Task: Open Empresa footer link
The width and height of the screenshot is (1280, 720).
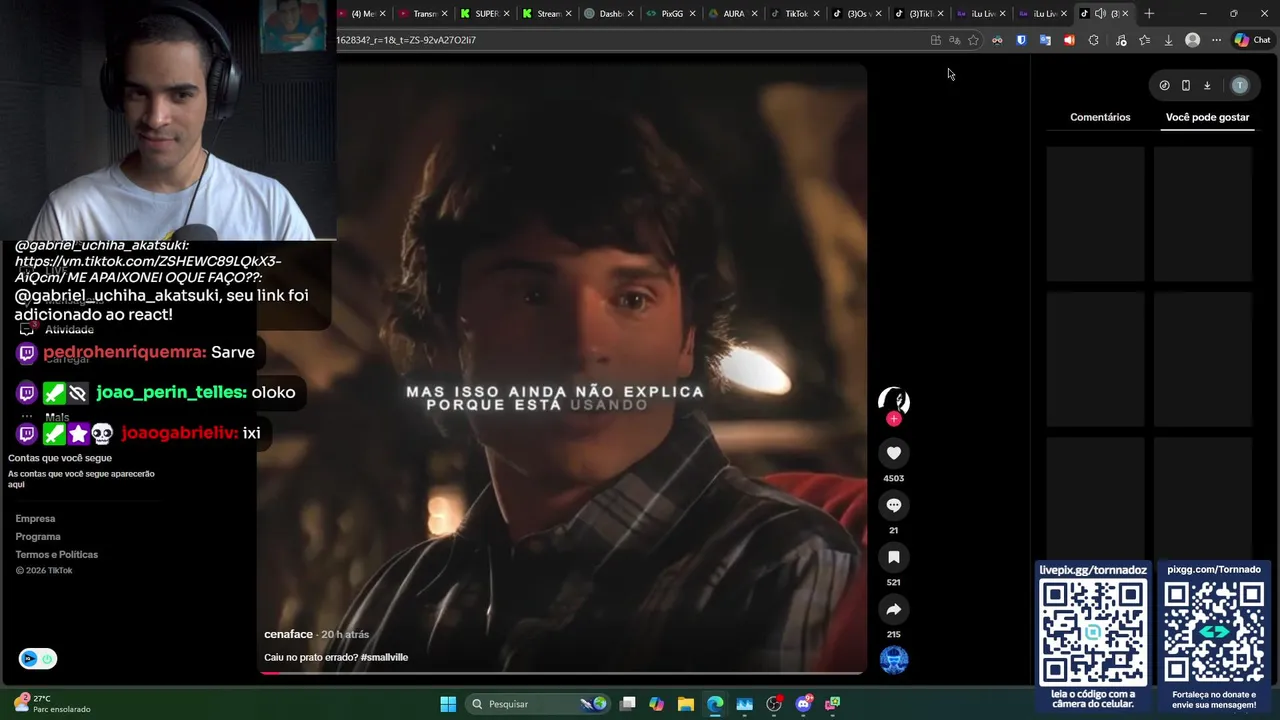Action: click(35, 518)
